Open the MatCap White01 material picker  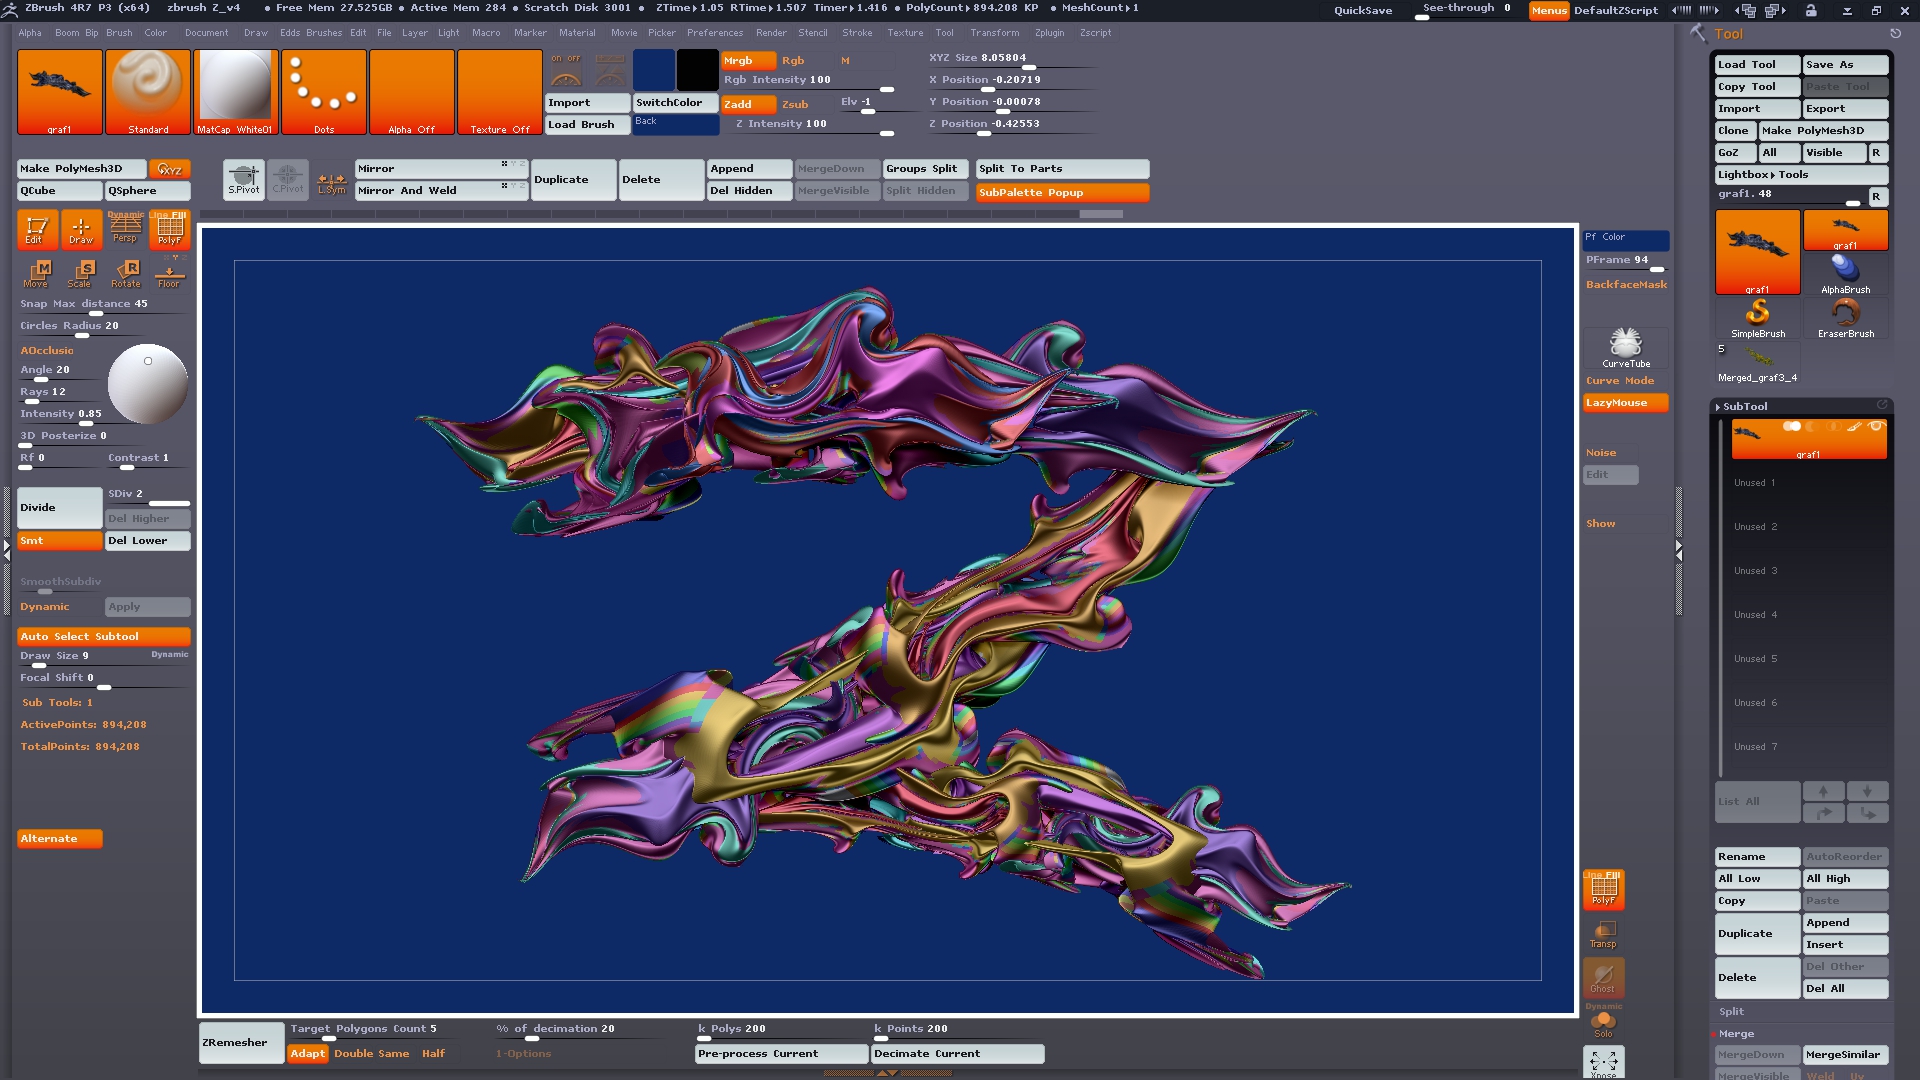click(x=235, y=91)
